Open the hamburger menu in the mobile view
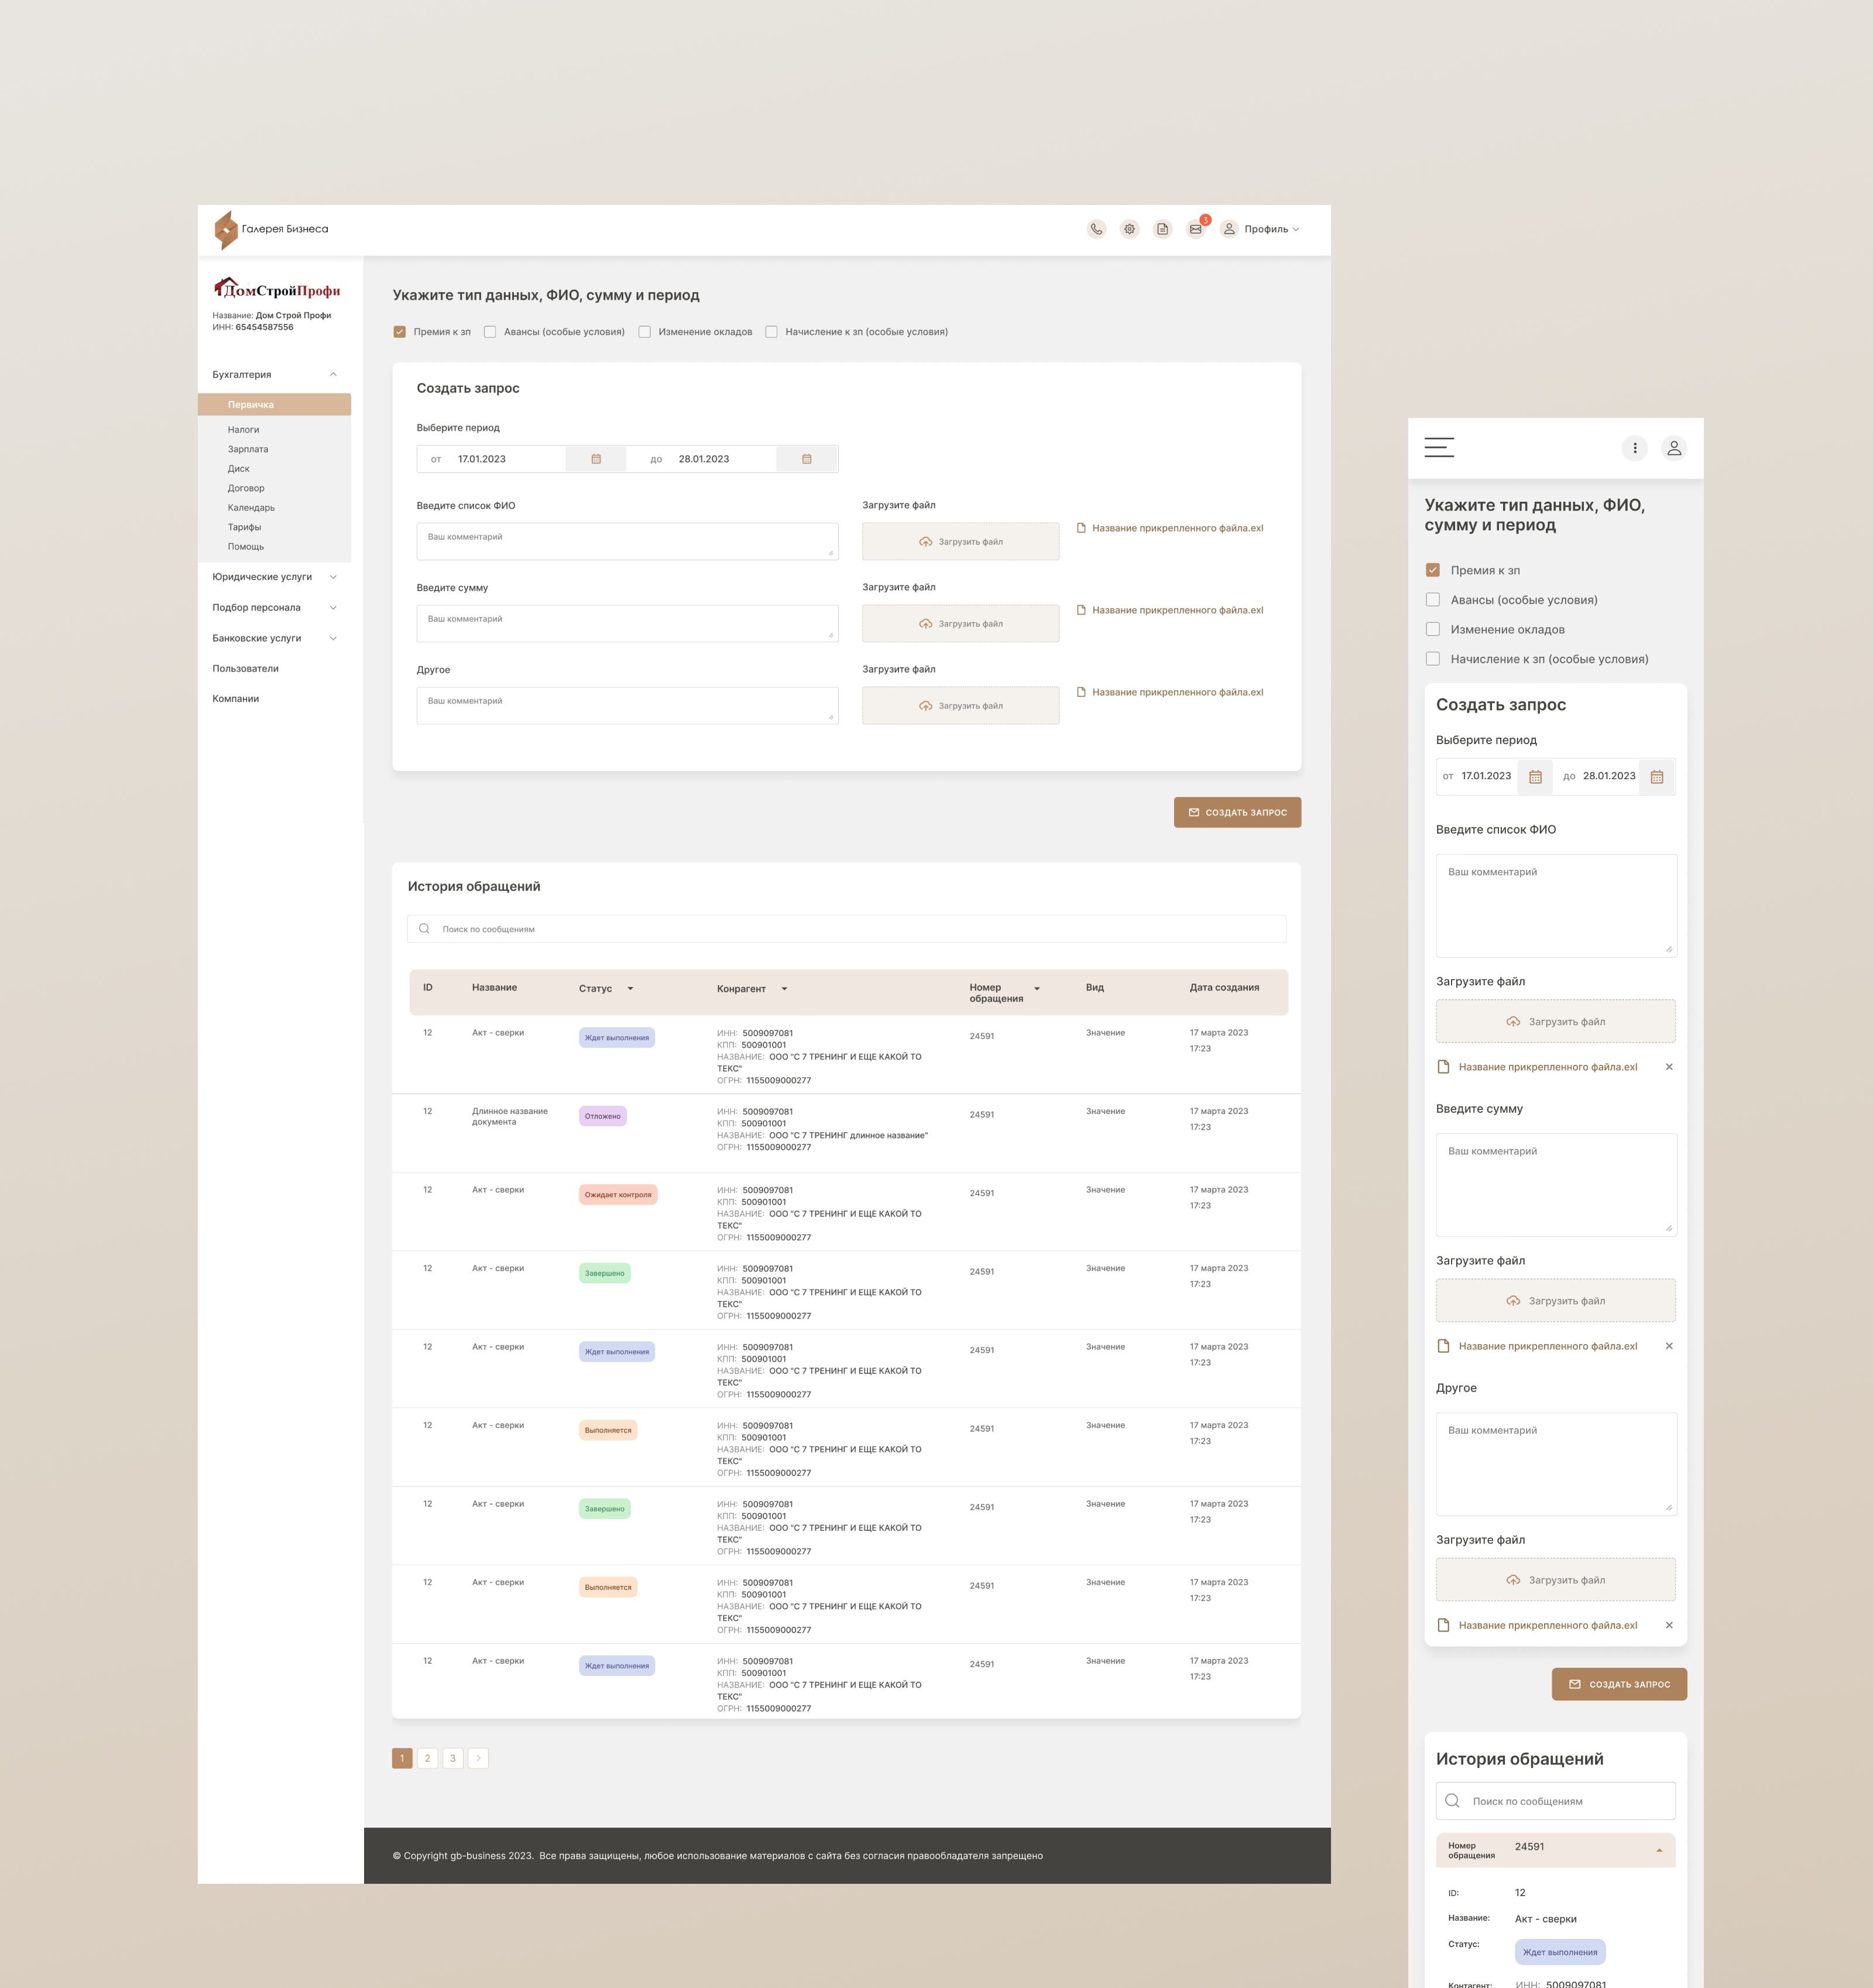This screenshot has height=1988, width=1873. 1439,447
